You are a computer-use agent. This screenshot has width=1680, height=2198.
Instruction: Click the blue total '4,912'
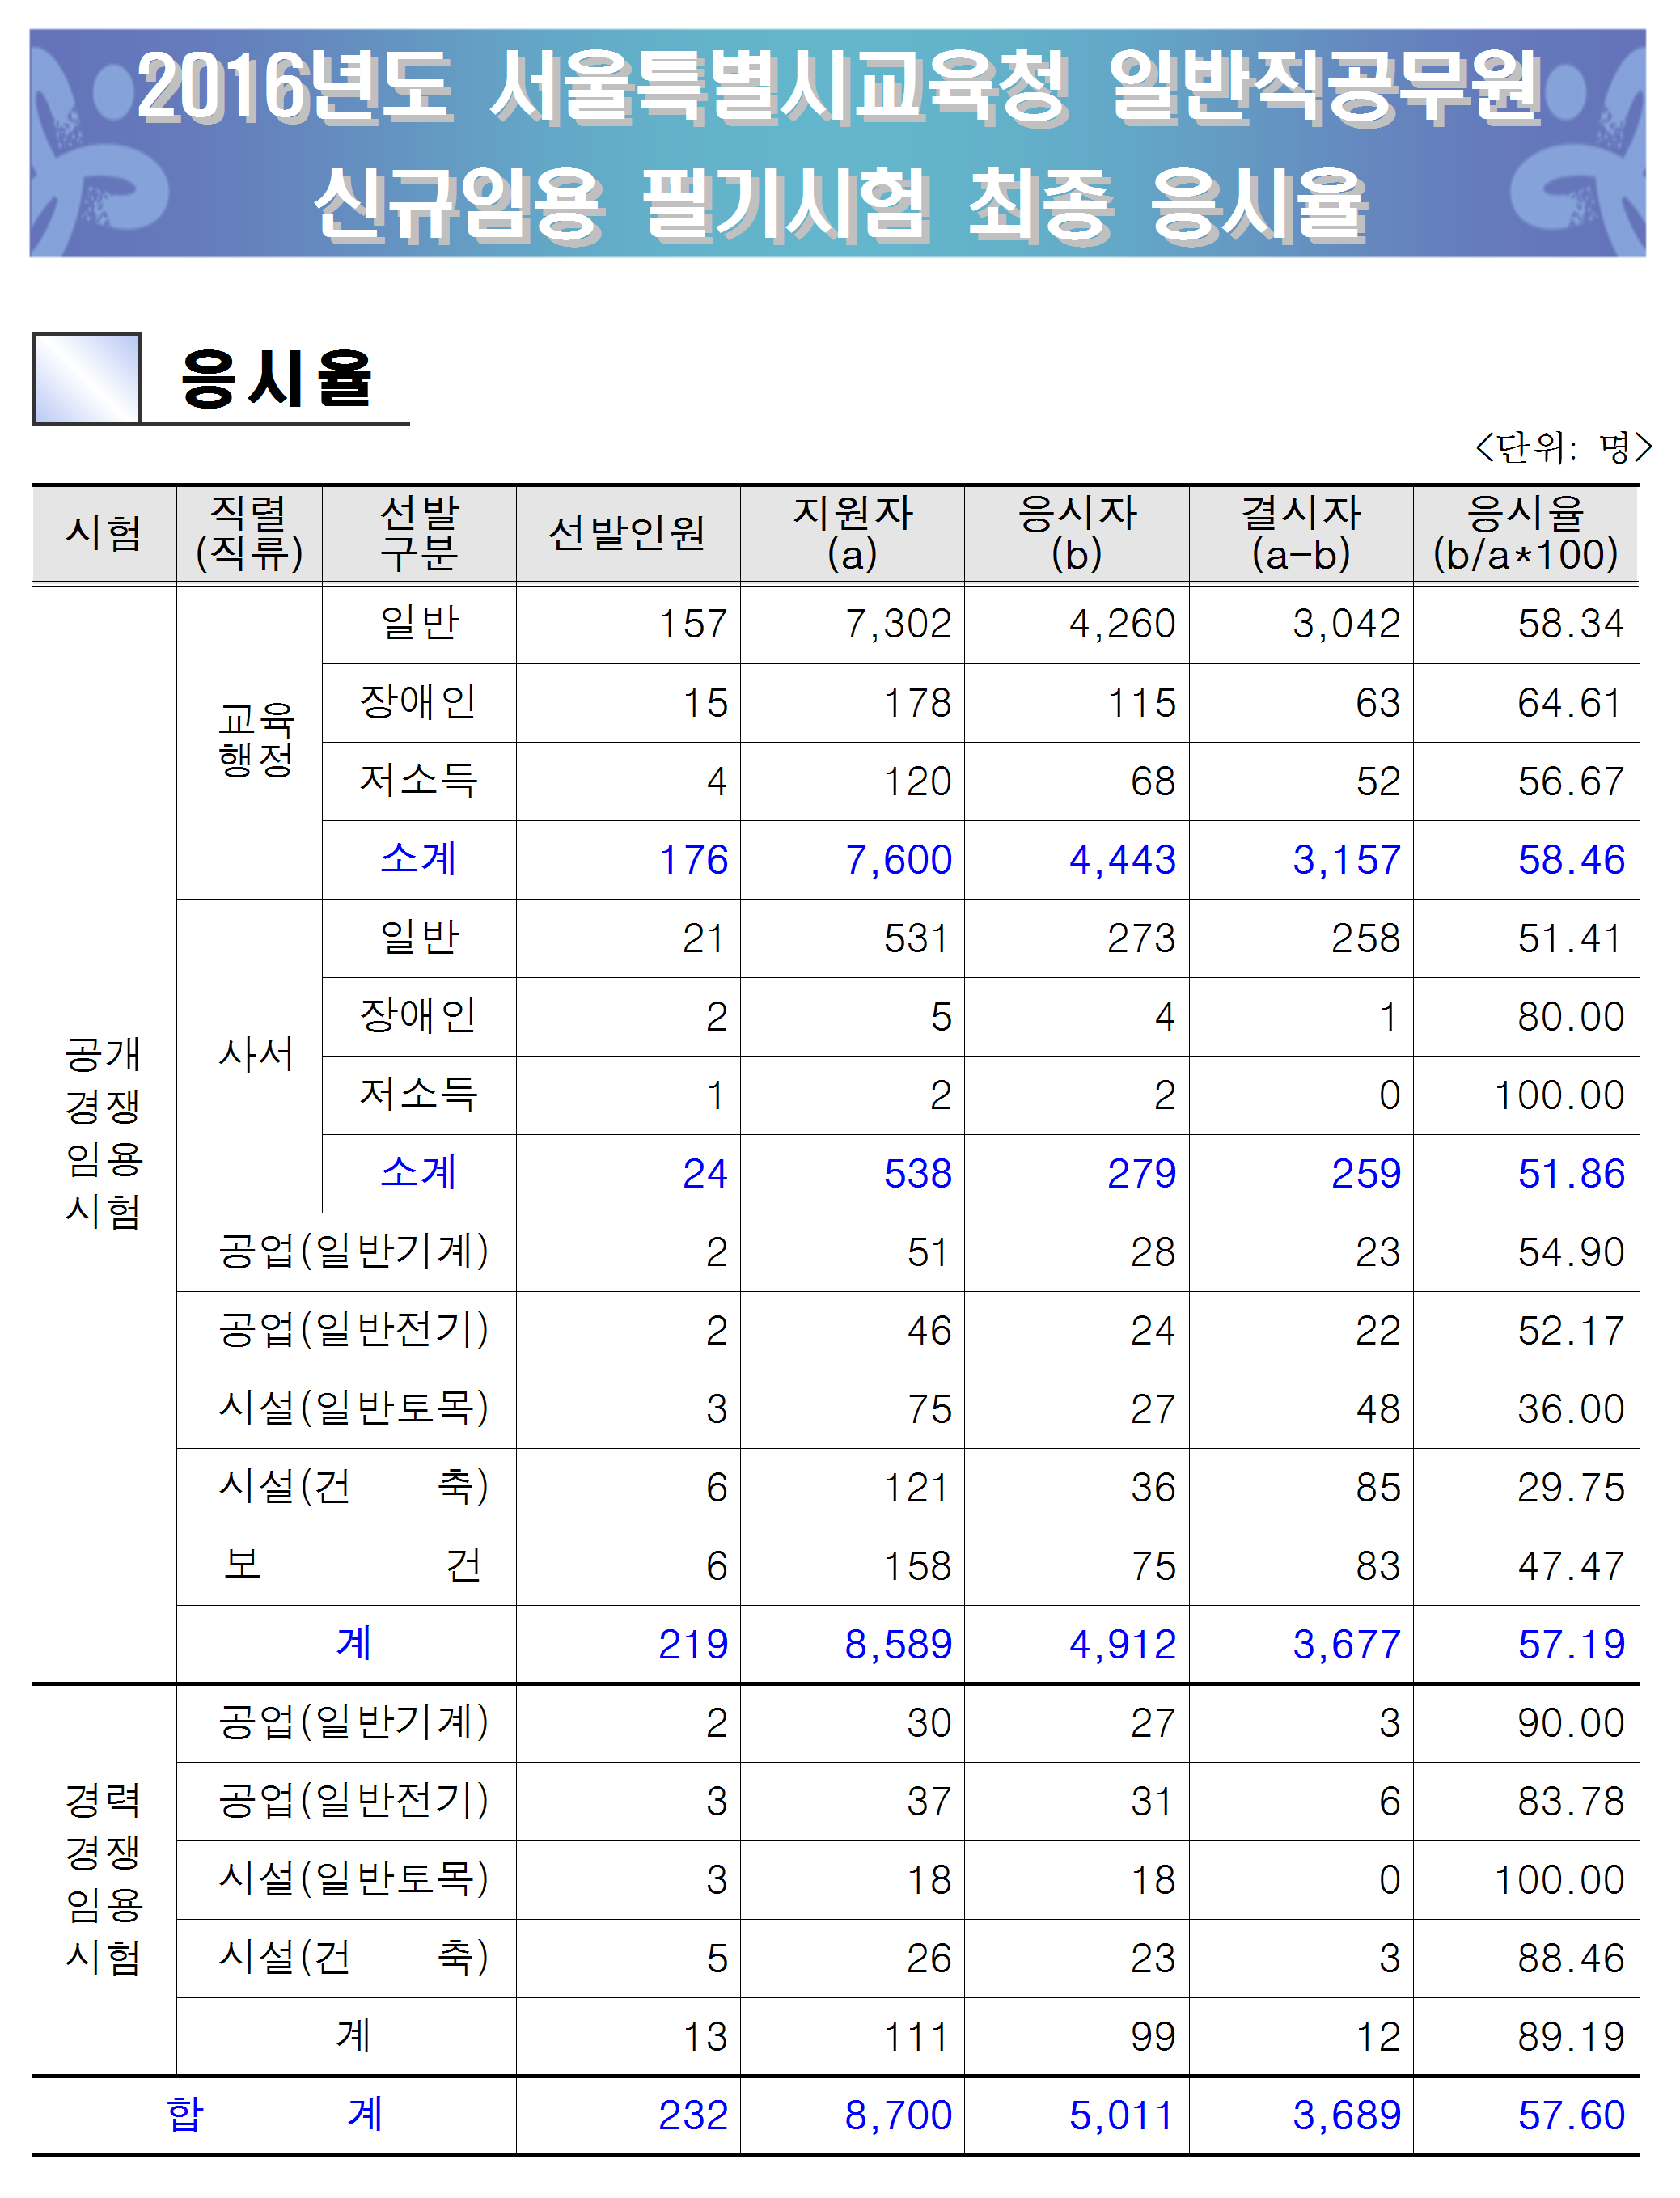click(x=1122, y=1645)
